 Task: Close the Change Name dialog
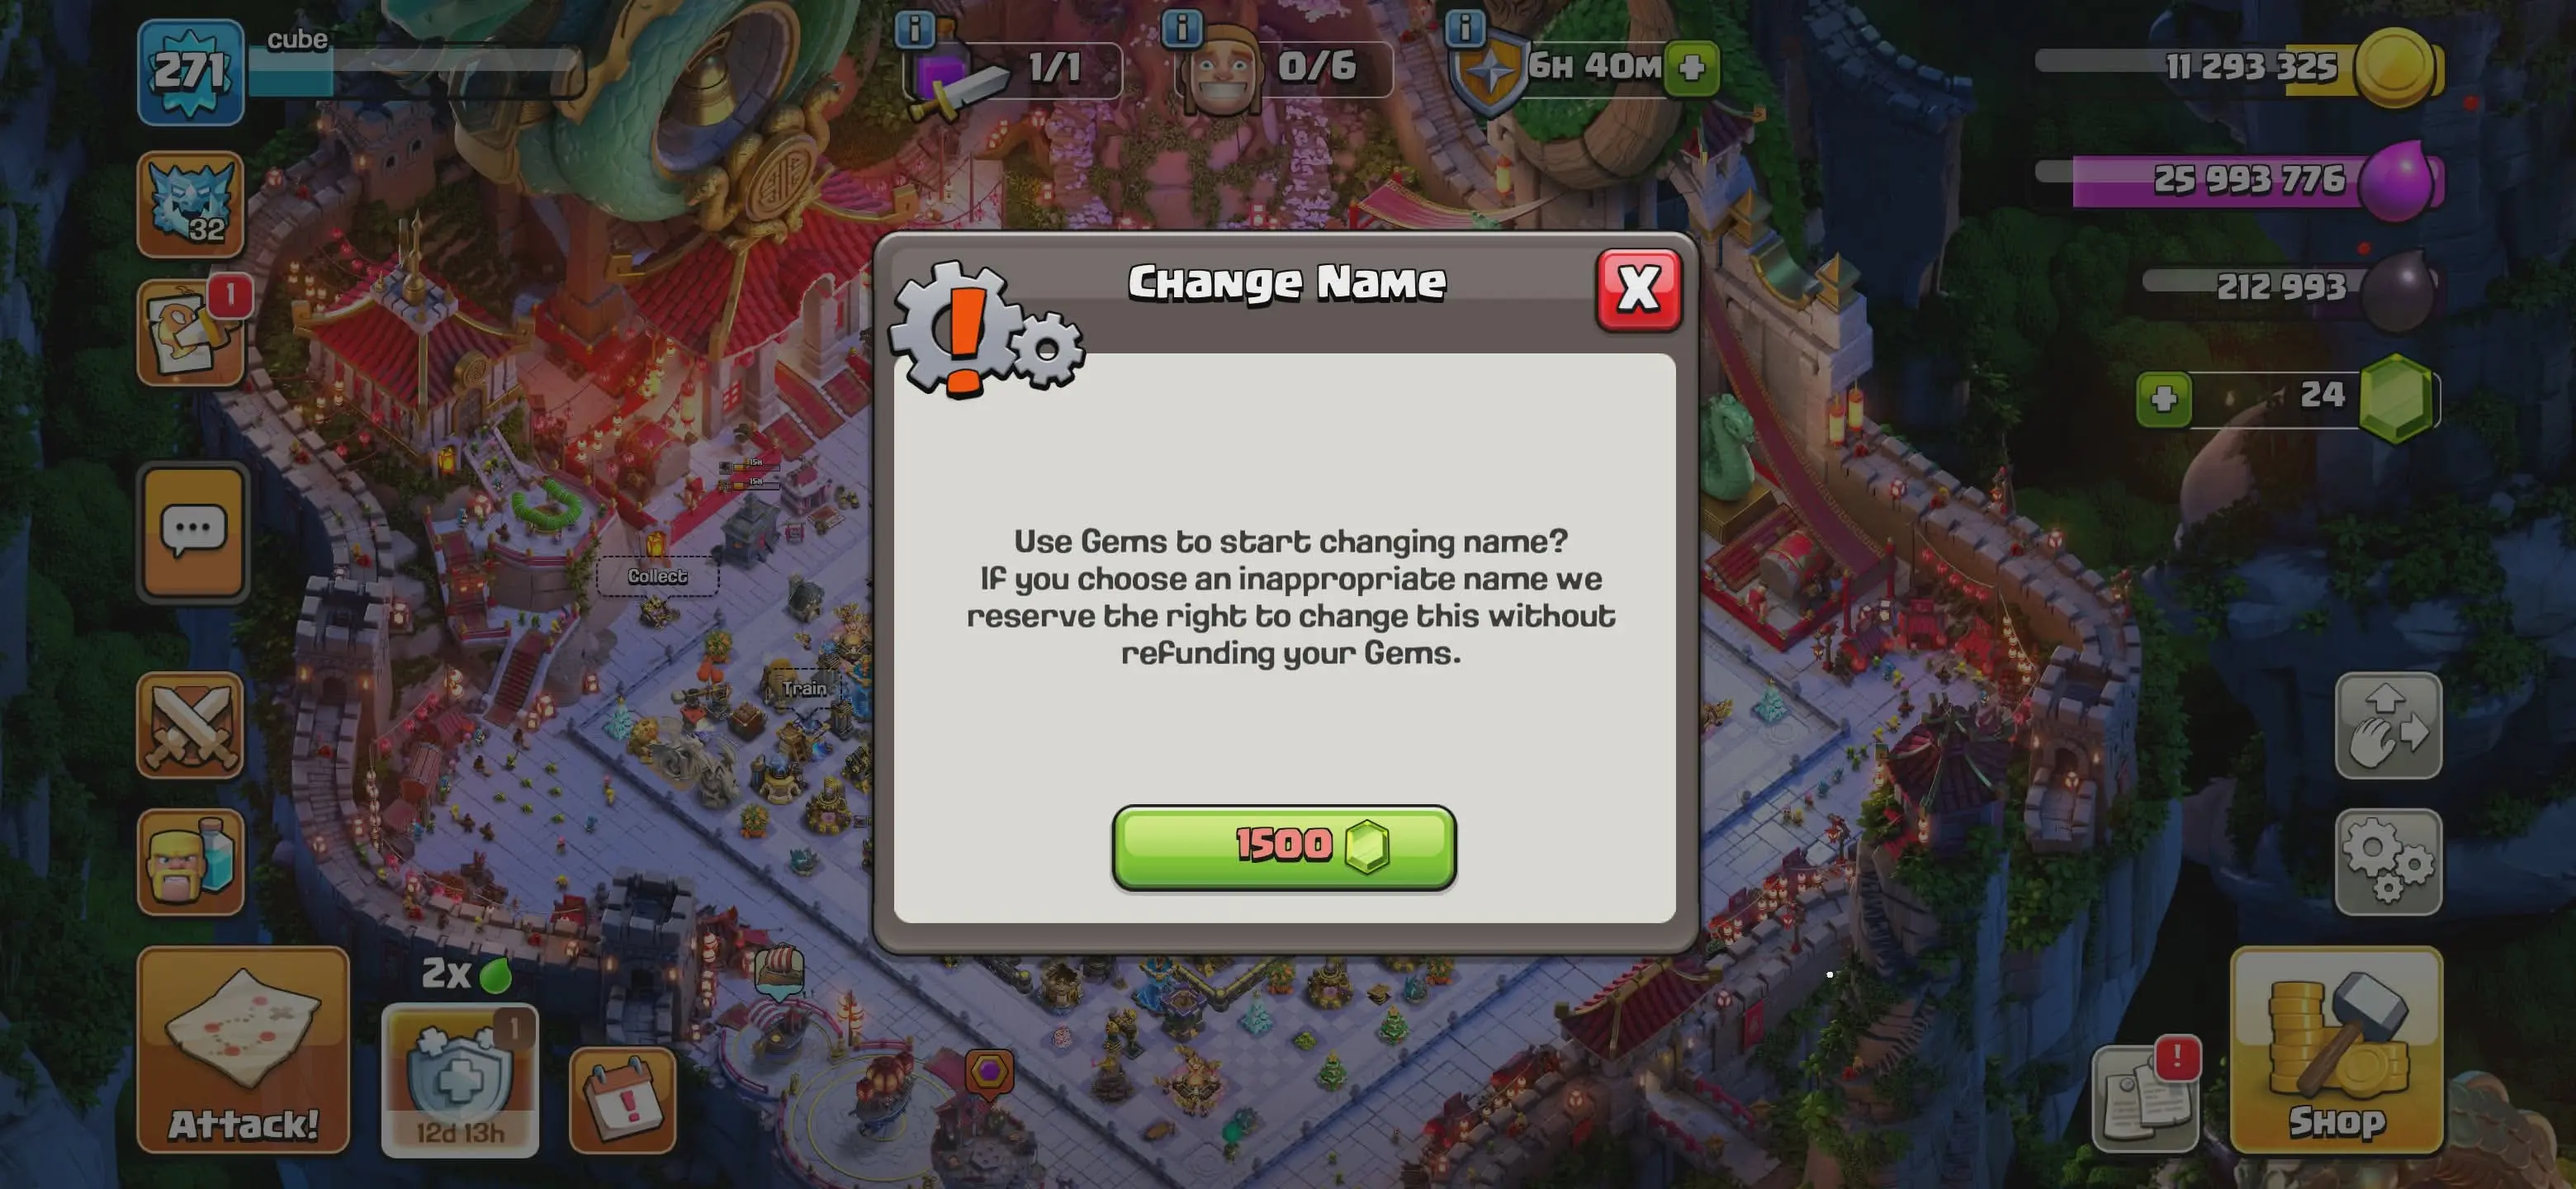click(x=1638, y=289)
